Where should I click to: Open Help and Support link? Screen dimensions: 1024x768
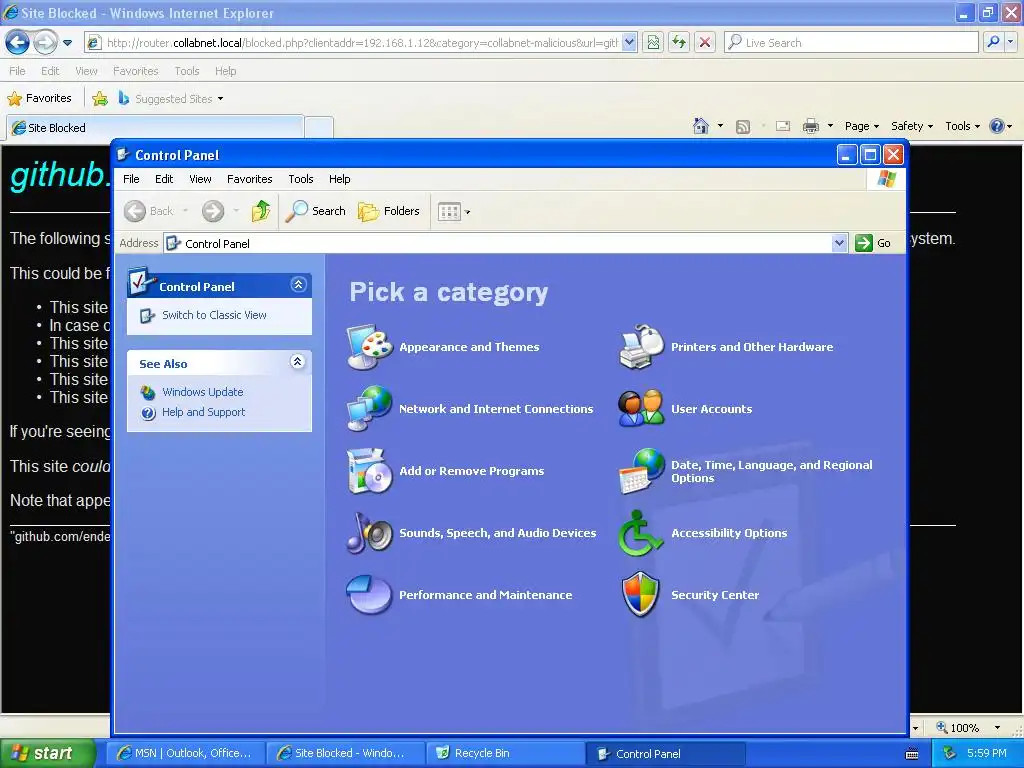click(x=203, y=412)
